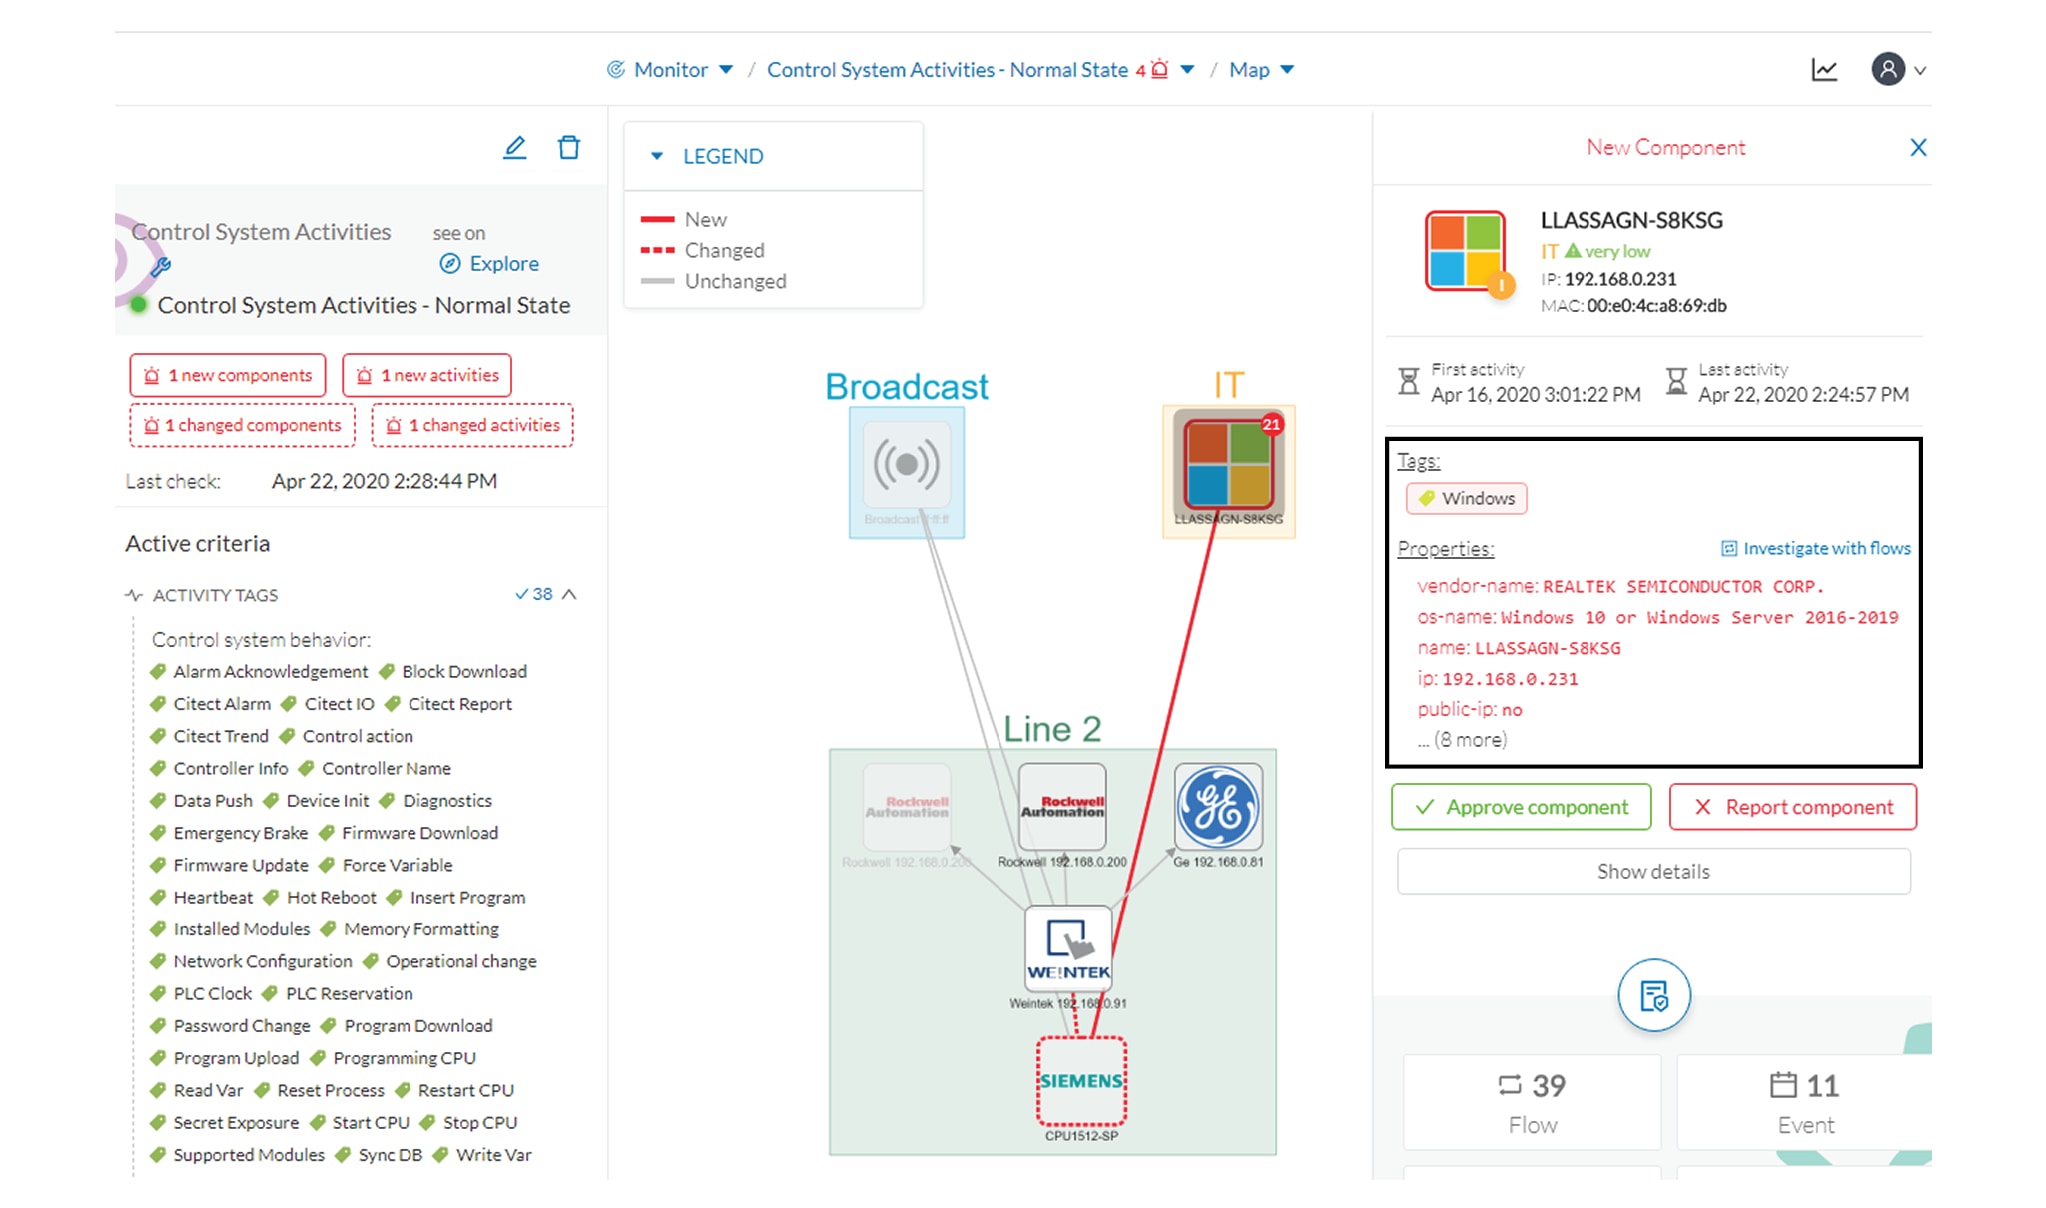
Task: Click the edit pencil icon
Action: click(x=514, y=148)
